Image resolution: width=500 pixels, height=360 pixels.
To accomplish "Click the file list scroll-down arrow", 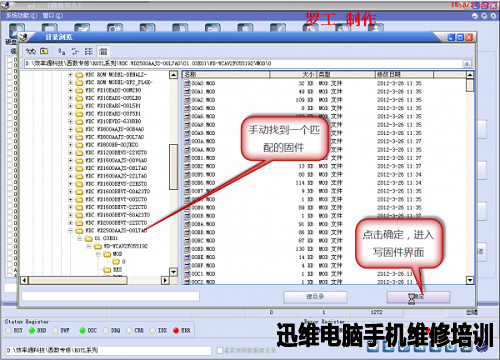I will pyautogui.click(x=470, y=280).
